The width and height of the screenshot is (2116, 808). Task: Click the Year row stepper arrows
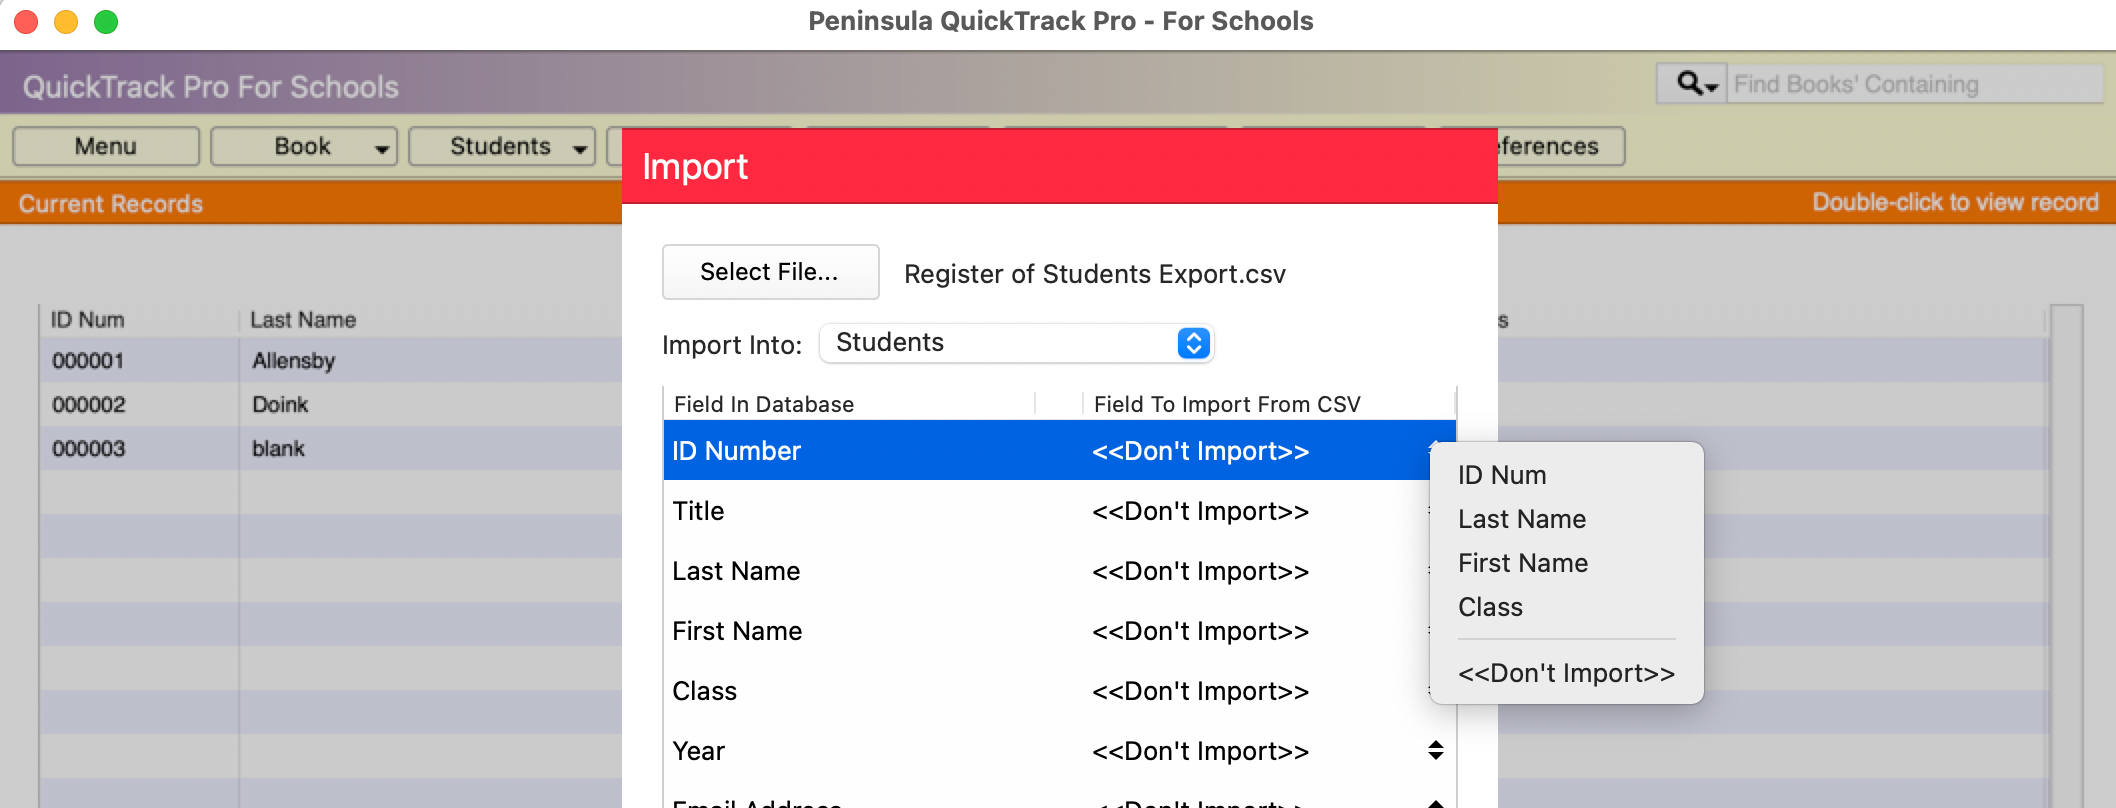point(1436,750)
